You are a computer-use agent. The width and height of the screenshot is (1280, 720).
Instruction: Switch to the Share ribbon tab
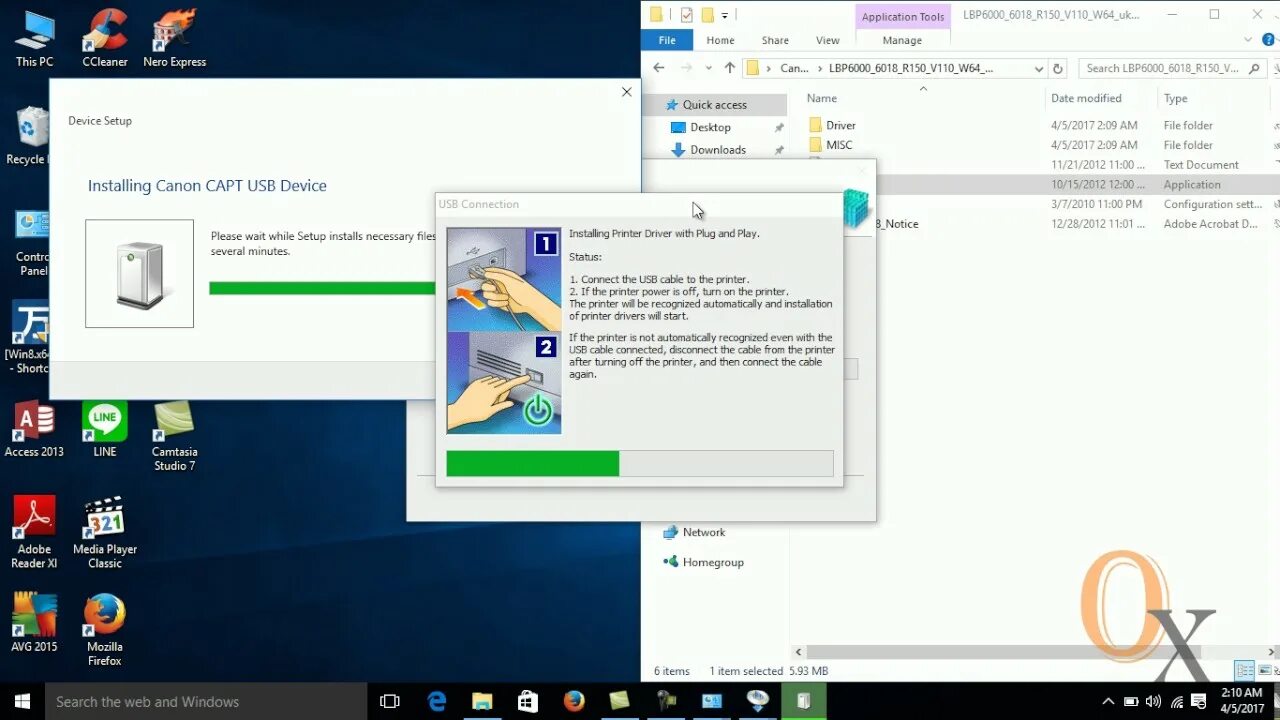pyautogui.click(x=775, y=40)
